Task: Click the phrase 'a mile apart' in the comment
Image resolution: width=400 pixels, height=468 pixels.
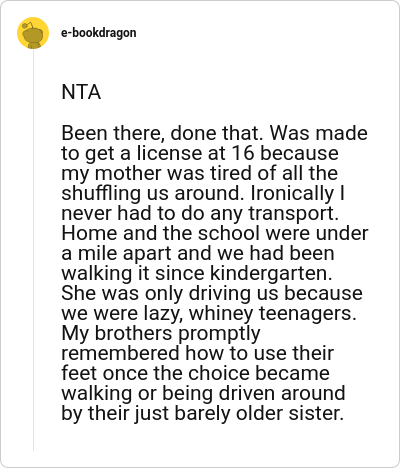Action: 116,253
